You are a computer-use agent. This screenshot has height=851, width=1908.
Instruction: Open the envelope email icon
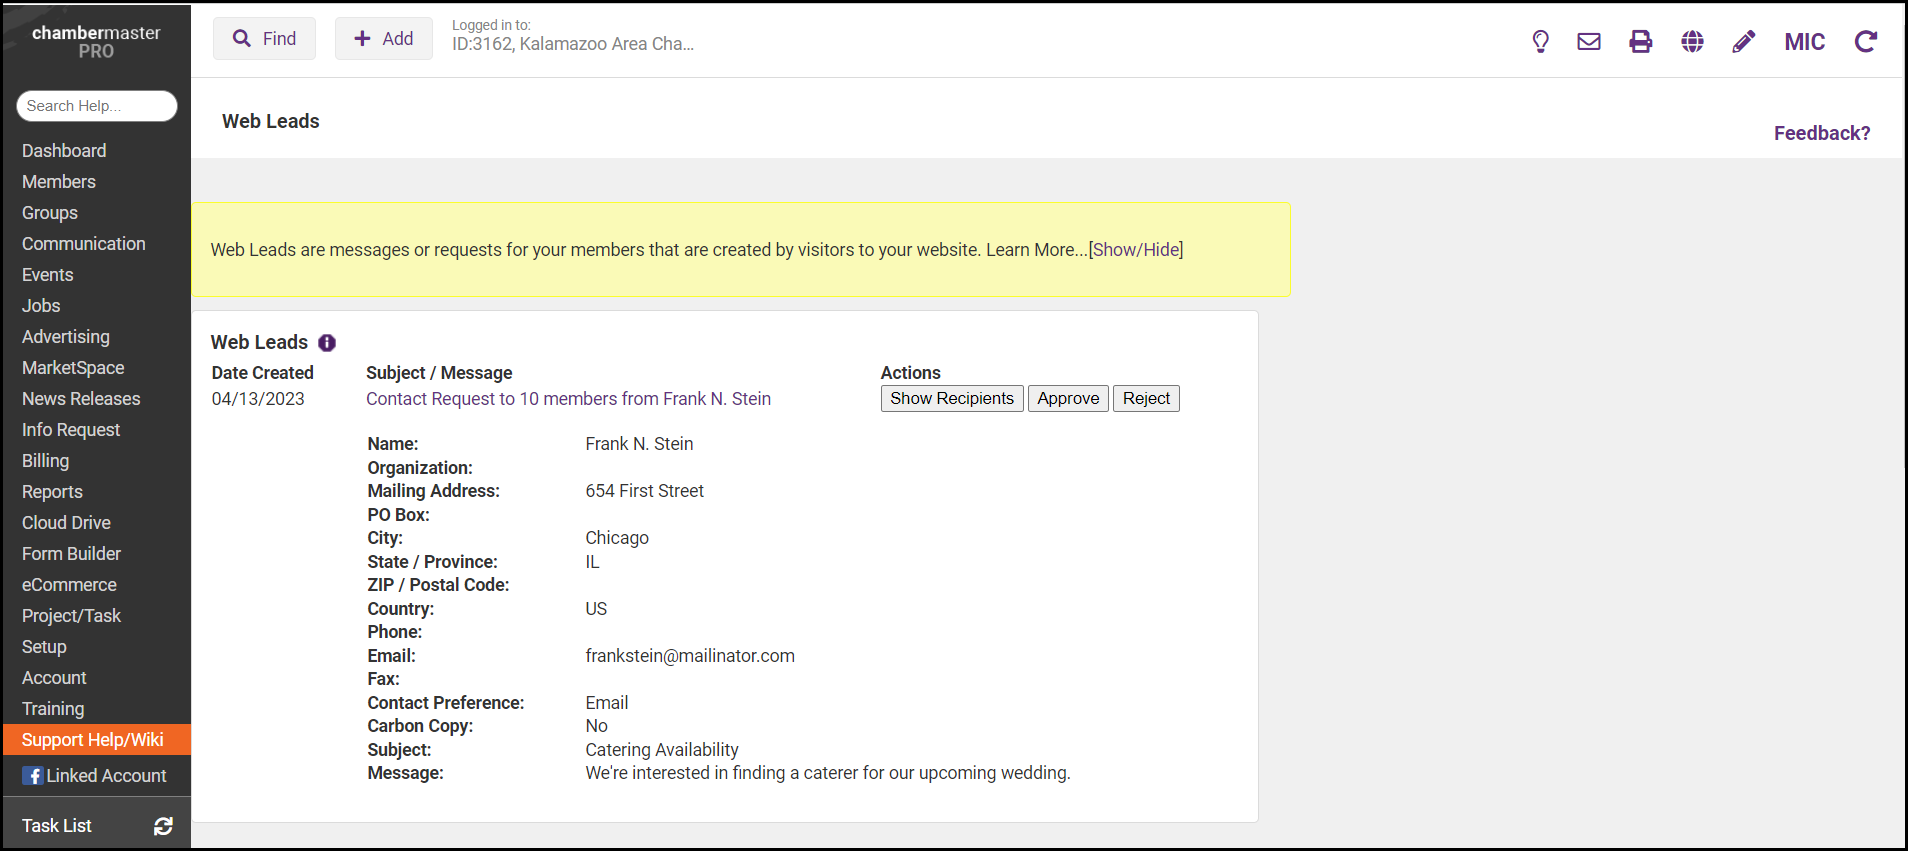1589,42
